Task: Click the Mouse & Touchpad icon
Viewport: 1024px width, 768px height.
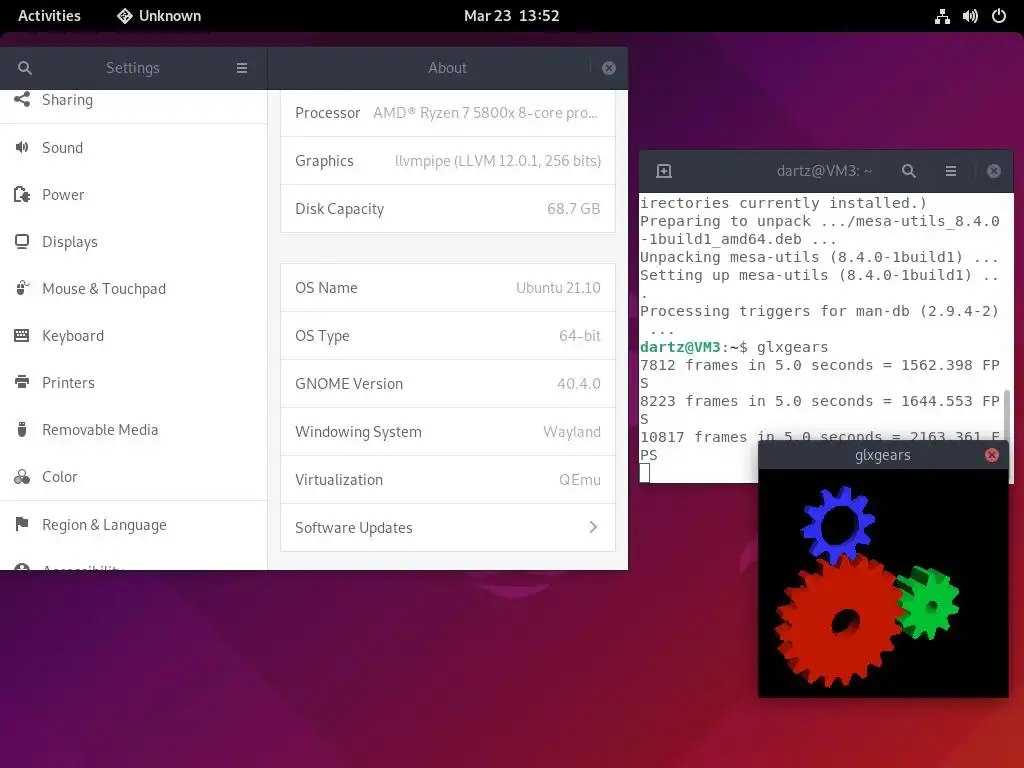Action: (x=22, y=289)
